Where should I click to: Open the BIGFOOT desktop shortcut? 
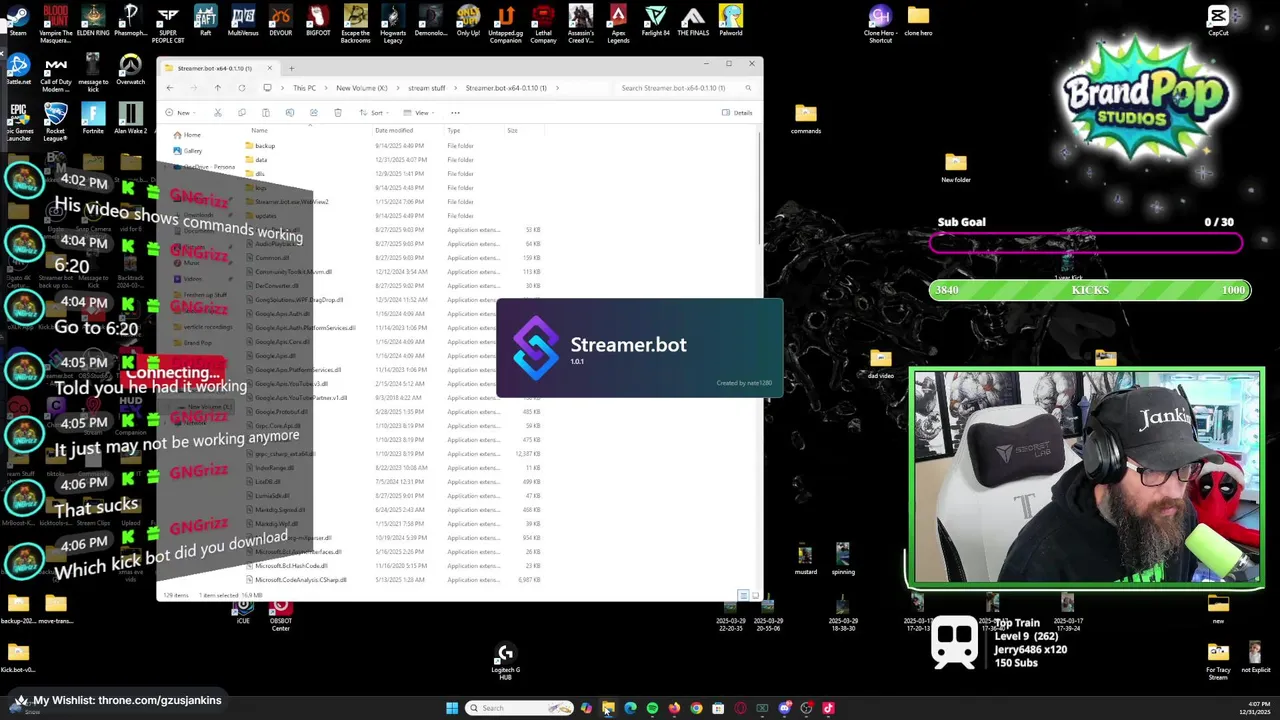pos(318,20)
